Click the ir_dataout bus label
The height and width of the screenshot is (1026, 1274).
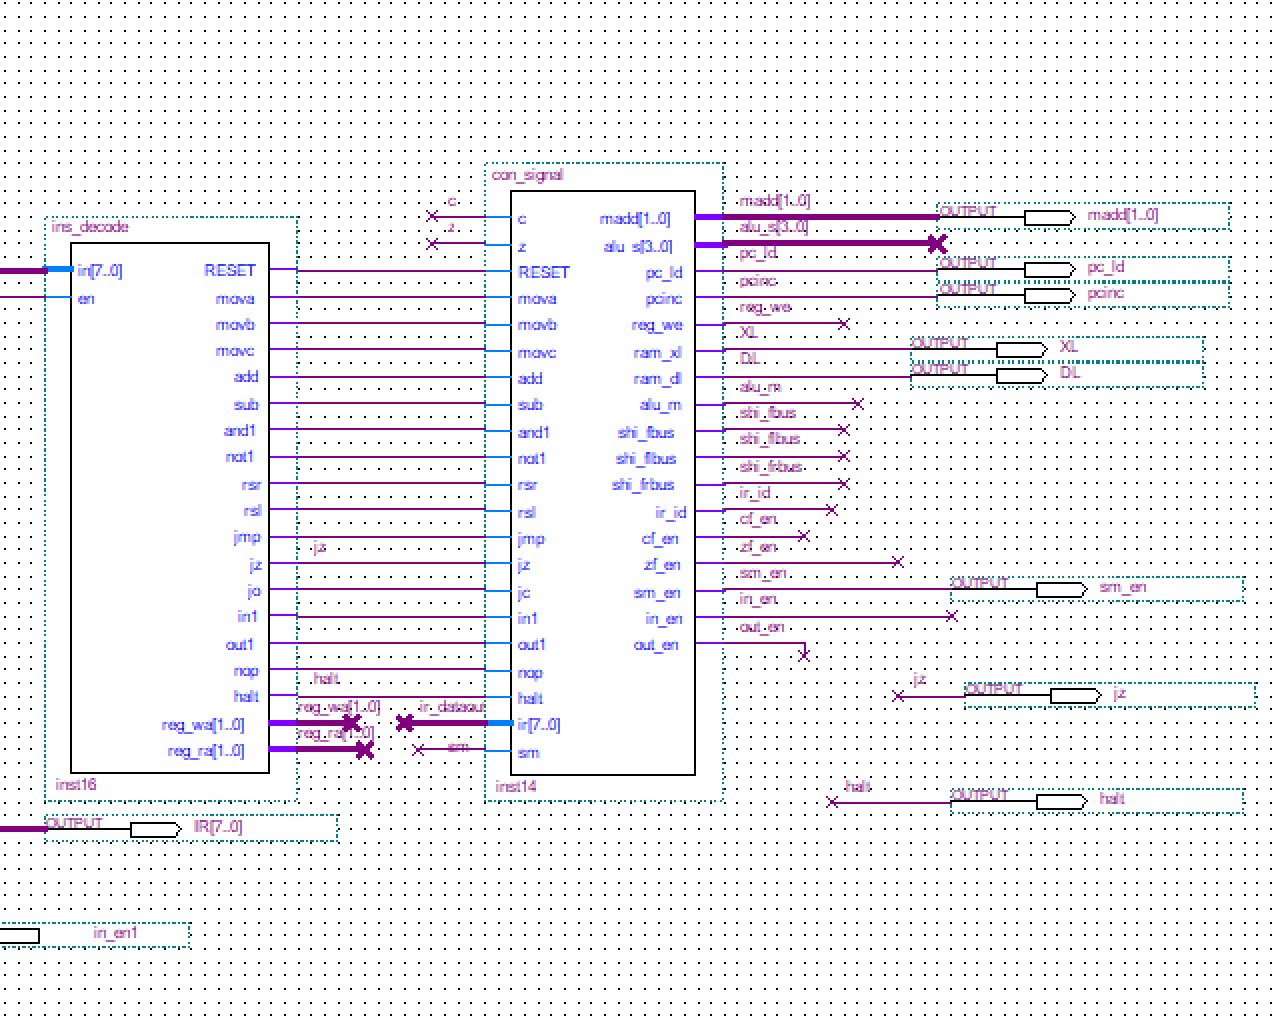click(x=452, y=707)
